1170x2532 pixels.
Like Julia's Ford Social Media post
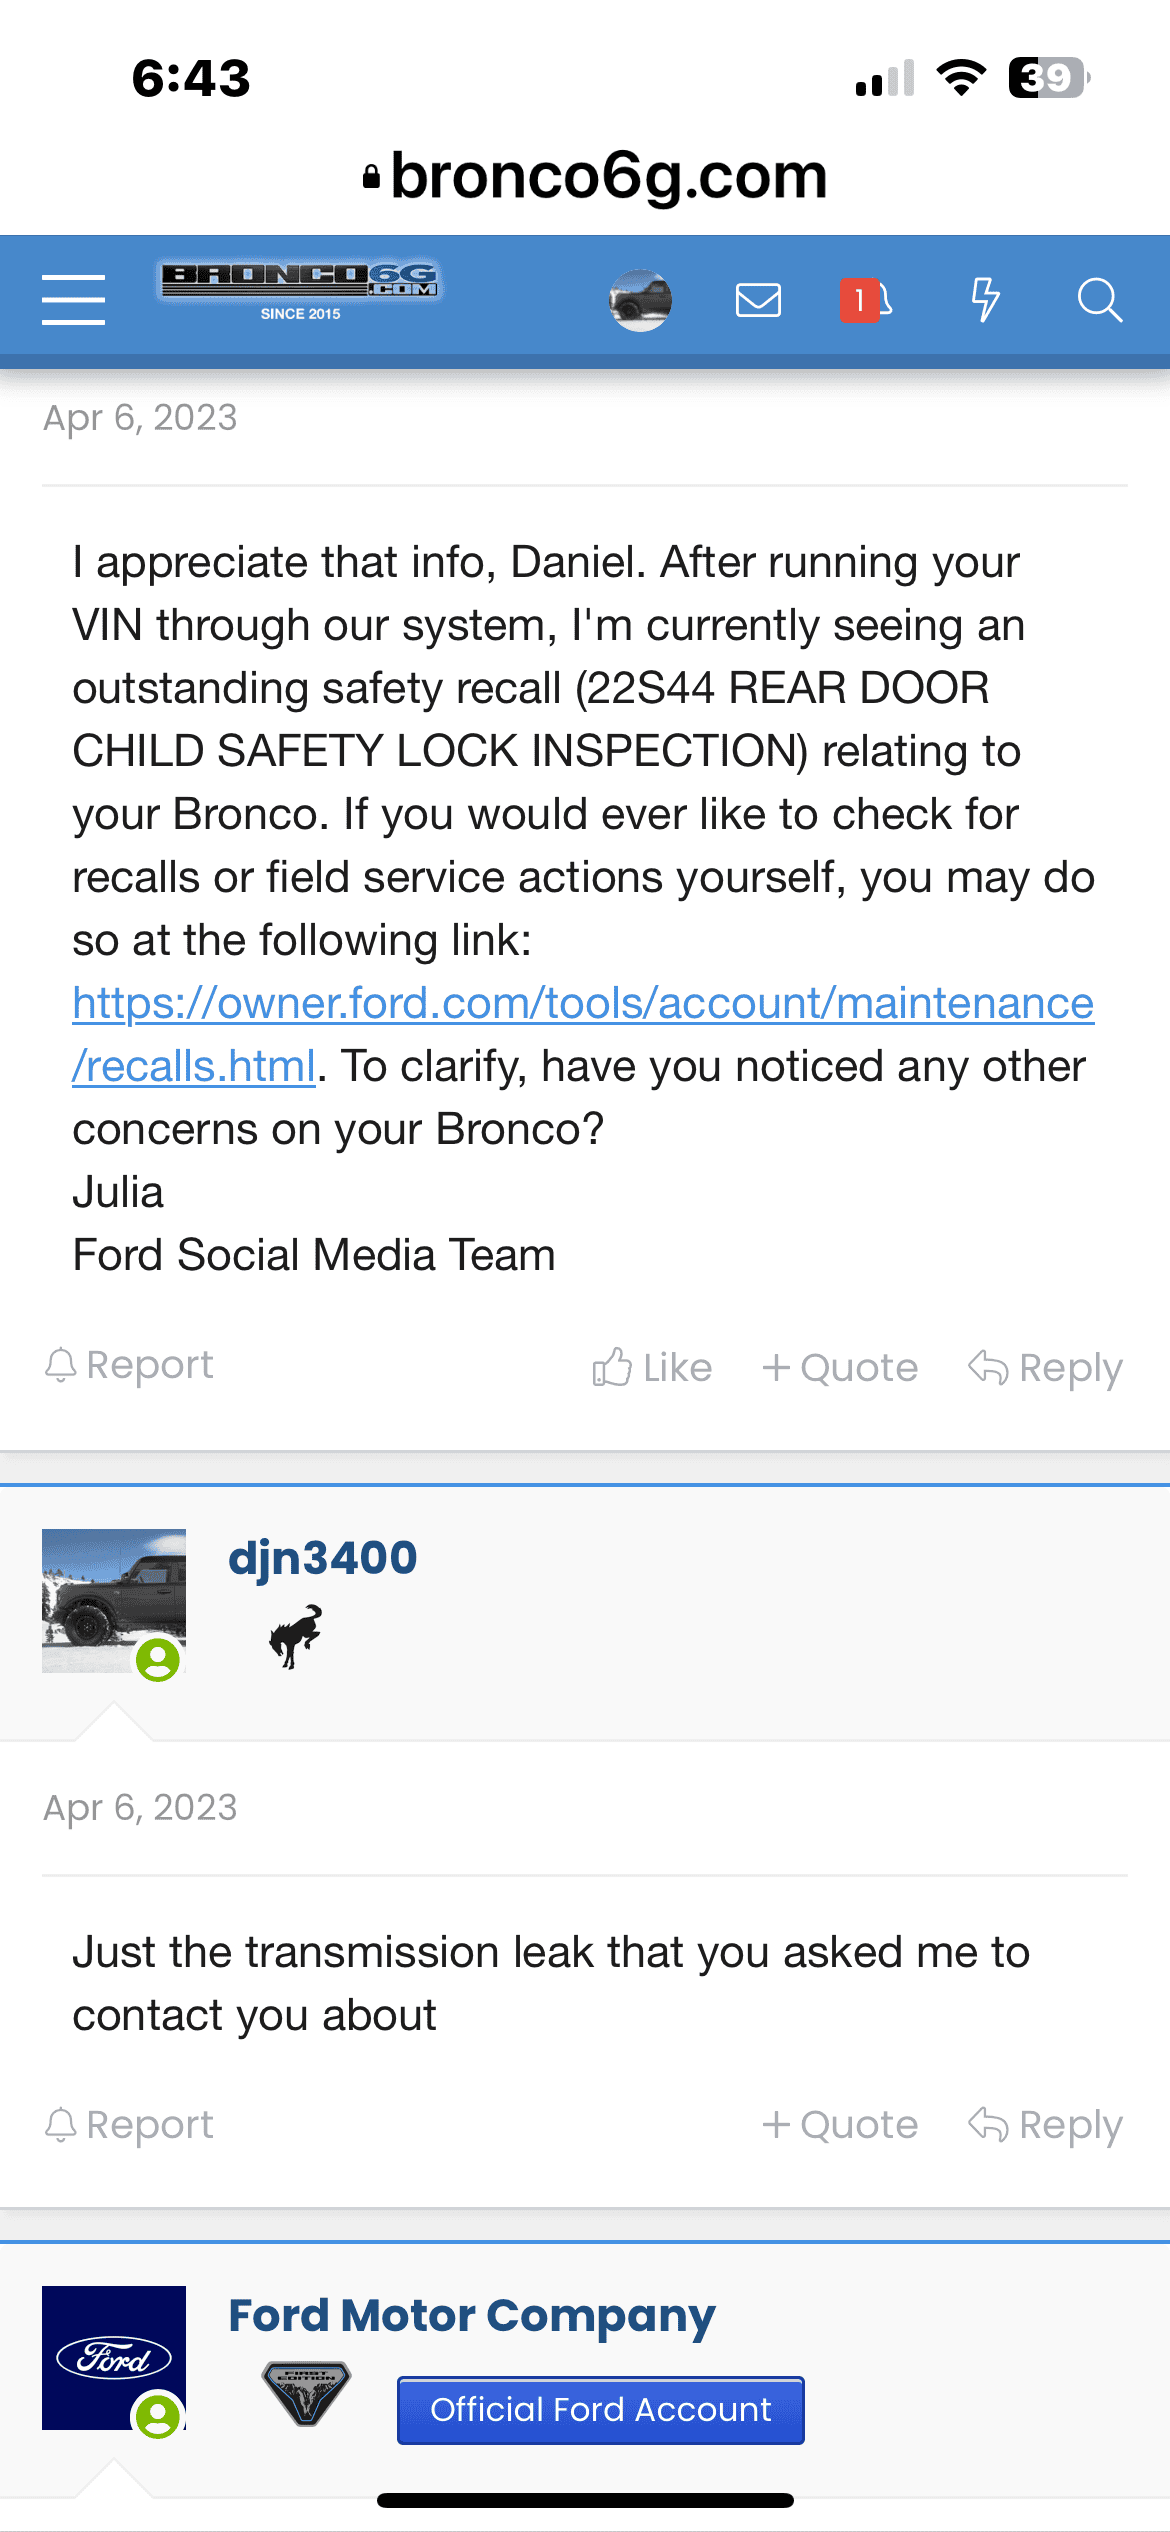(652, 1367)
